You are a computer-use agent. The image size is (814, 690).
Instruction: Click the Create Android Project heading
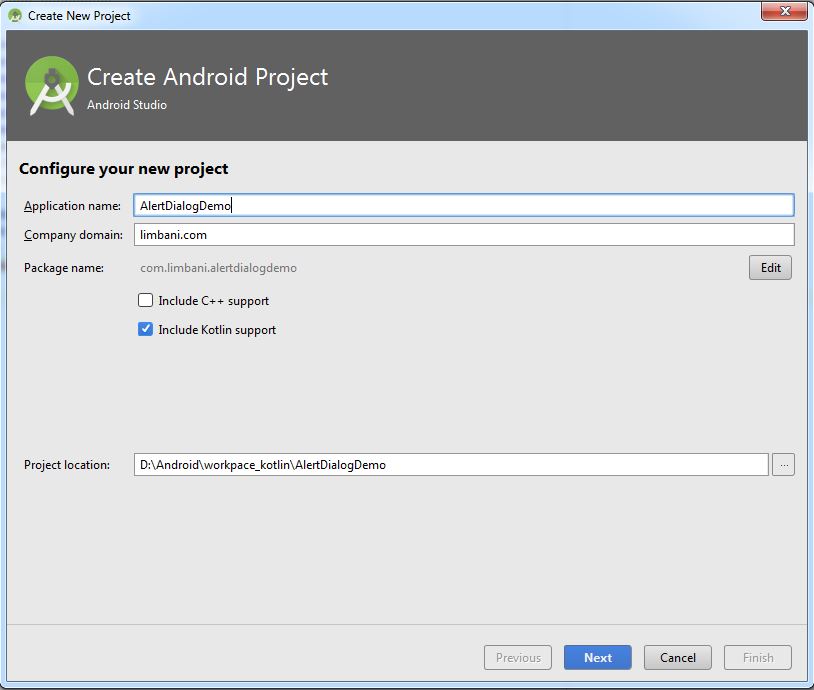(x=207, y=77)
